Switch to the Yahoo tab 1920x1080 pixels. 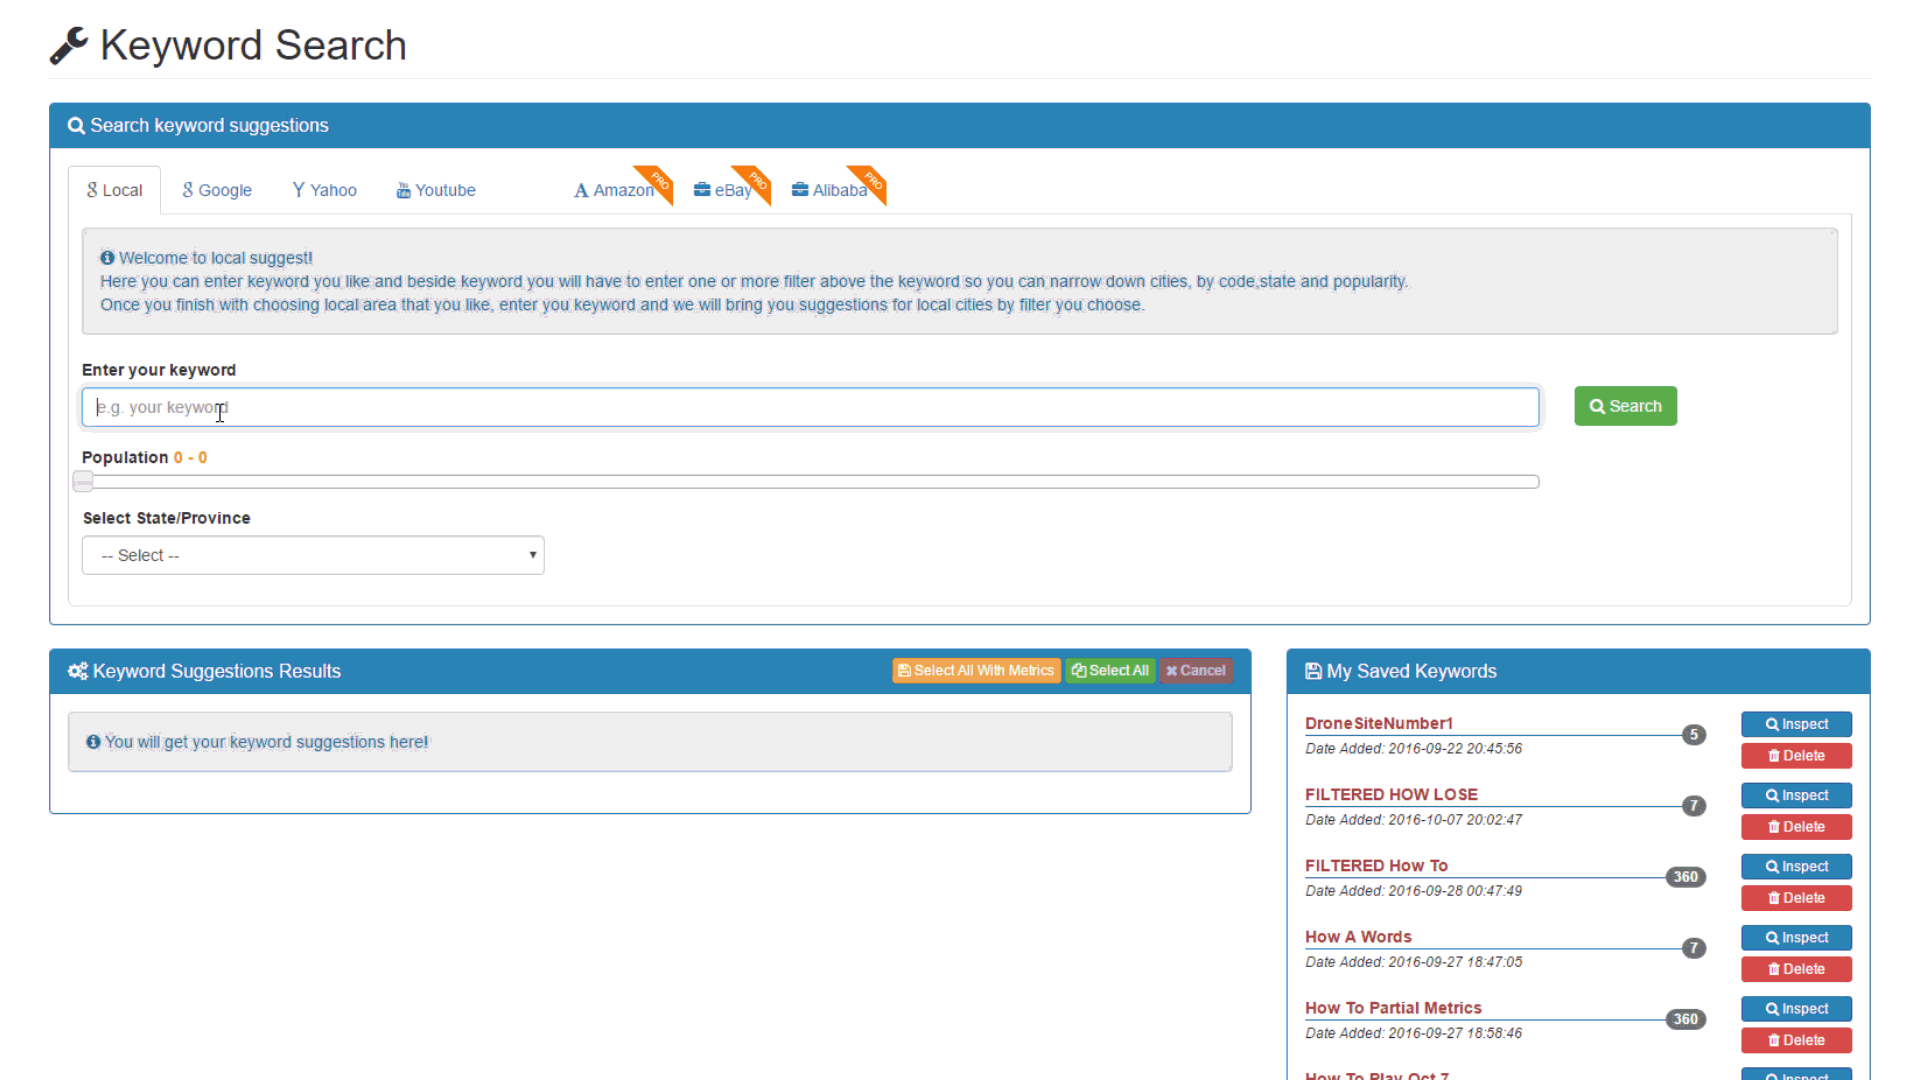click(324, 190)
